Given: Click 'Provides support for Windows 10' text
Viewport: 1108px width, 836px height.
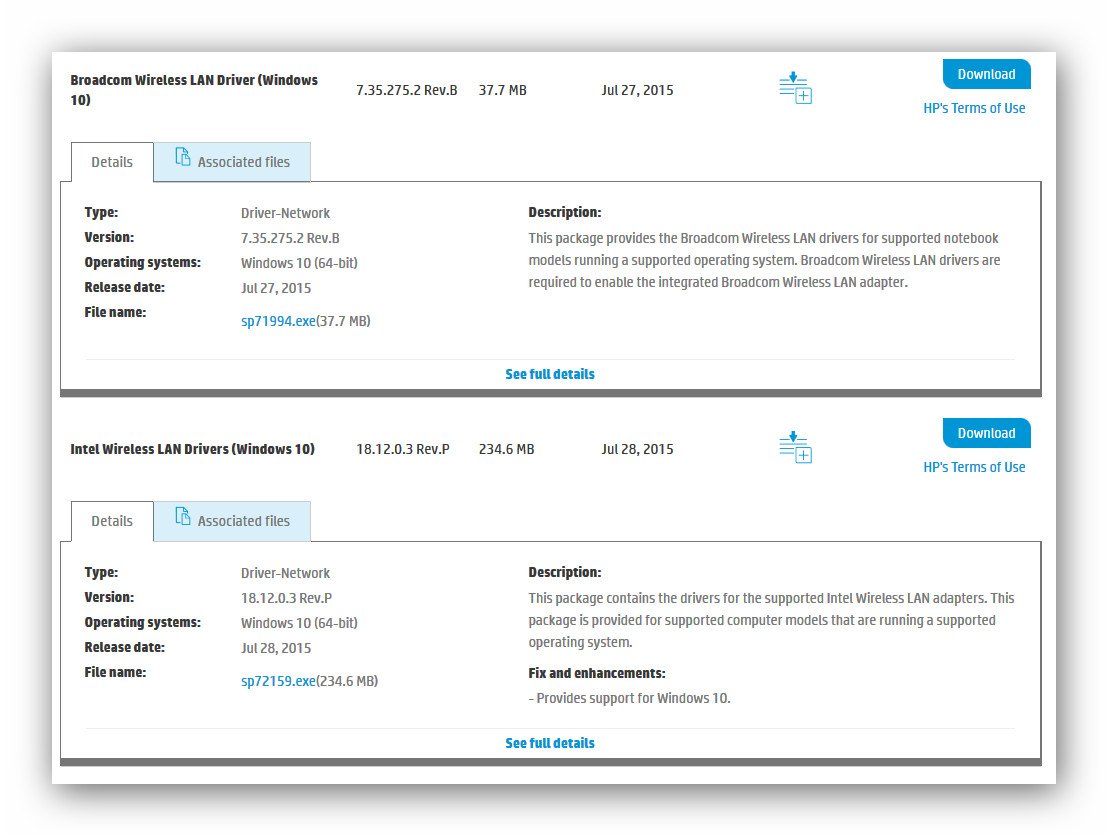Looking at the screenshot, I should (633, 698).
